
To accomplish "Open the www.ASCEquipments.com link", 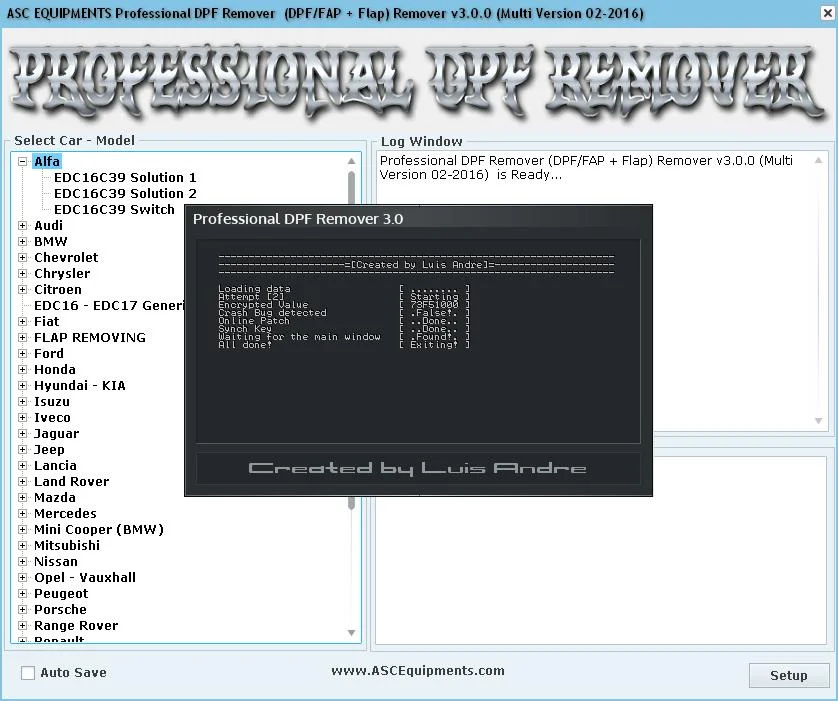I will tap(418, 671).
